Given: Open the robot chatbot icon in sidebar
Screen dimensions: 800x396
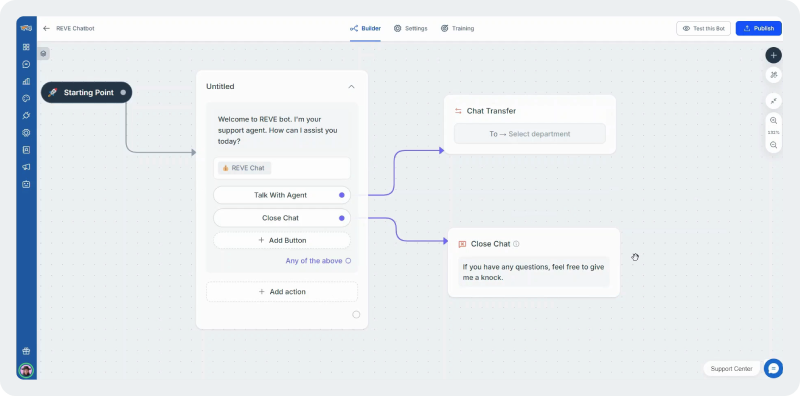Looking at the screenshot, I should [x=26, y=184].
